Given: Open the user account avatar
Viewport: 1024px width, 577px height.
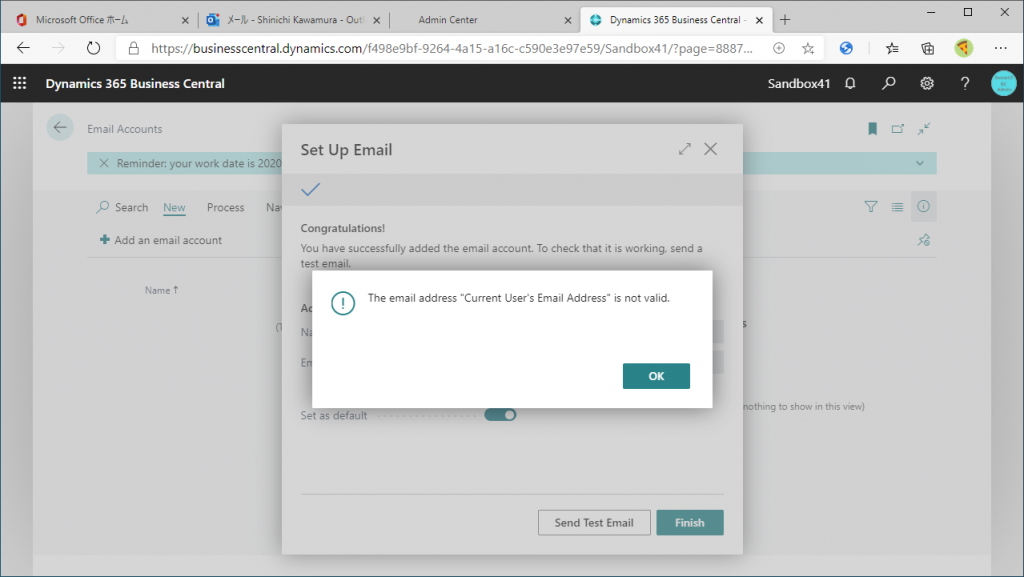Looking at the screenshot, I should click(x=1003, y=84).
